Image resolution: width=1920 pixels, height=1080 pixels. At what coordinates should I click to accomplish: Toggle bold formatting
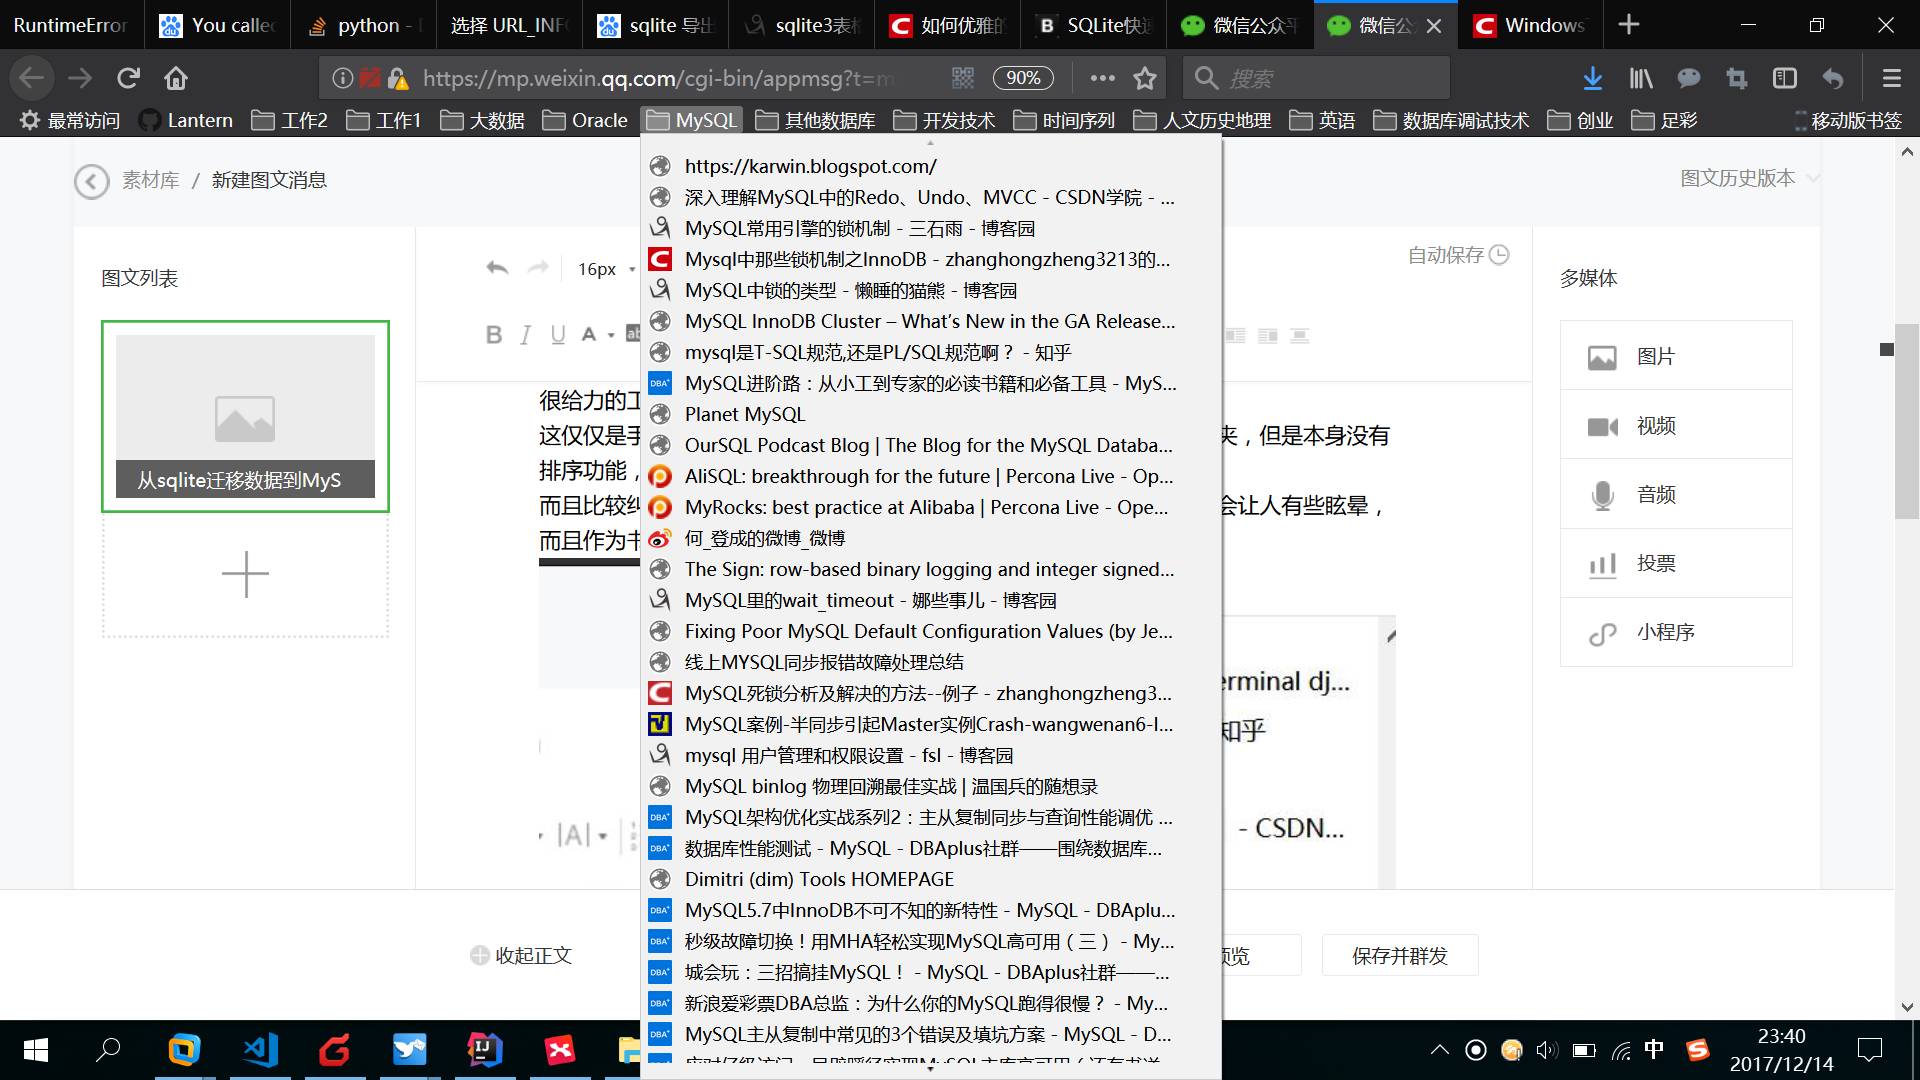click(x=492, y=335)
